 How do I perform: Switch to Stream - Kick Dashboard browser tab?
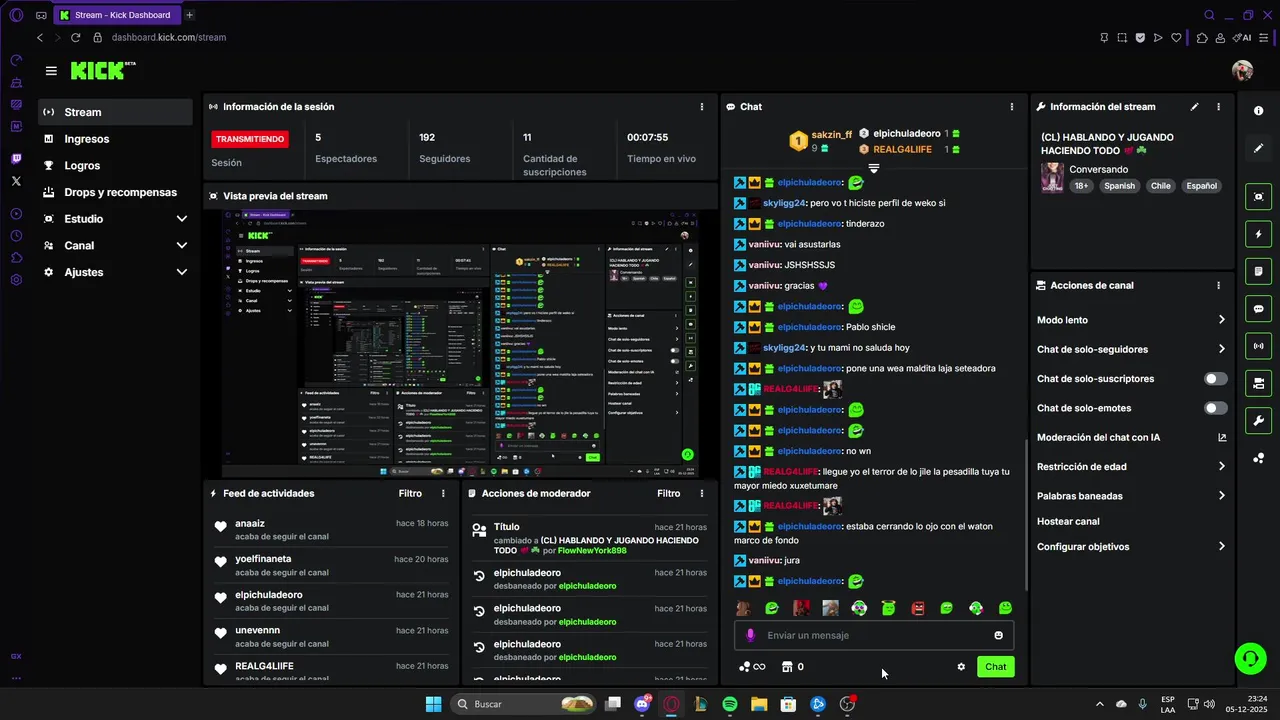(115, 15)
